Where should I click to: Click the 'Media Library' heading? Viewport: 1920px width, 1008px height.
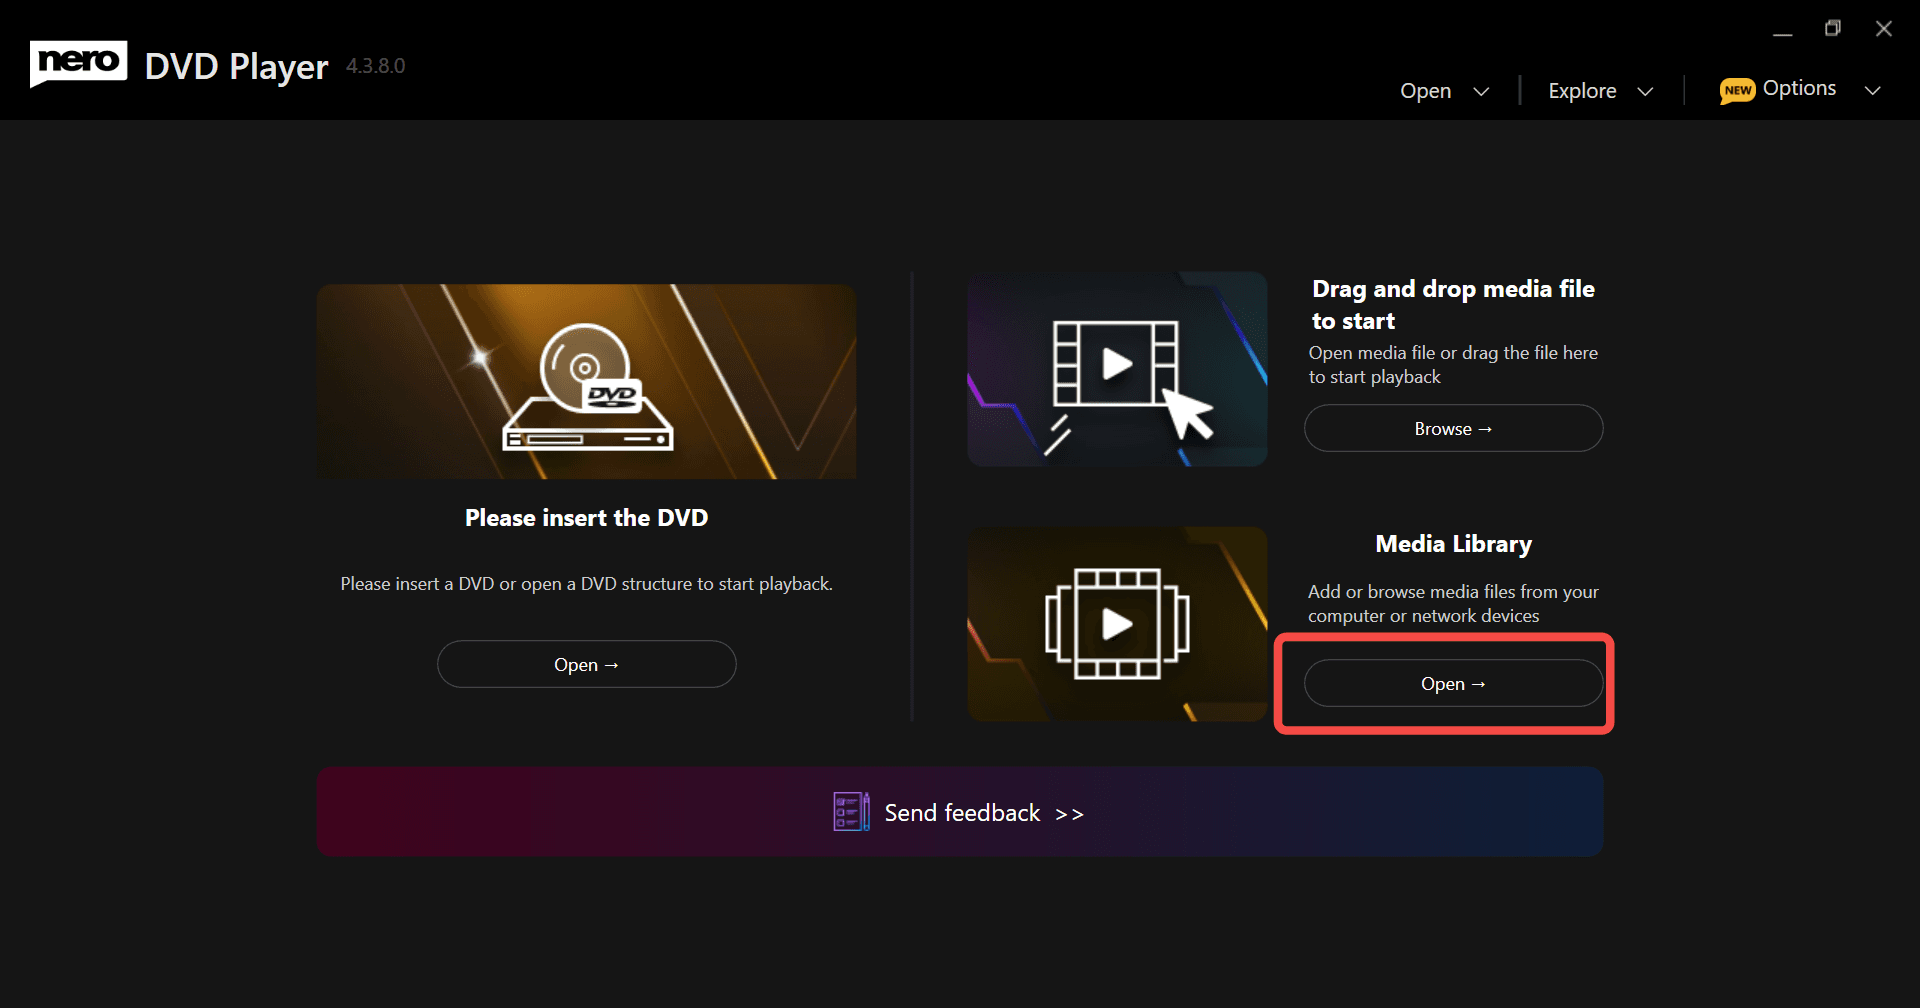[x=1454, y=544]
